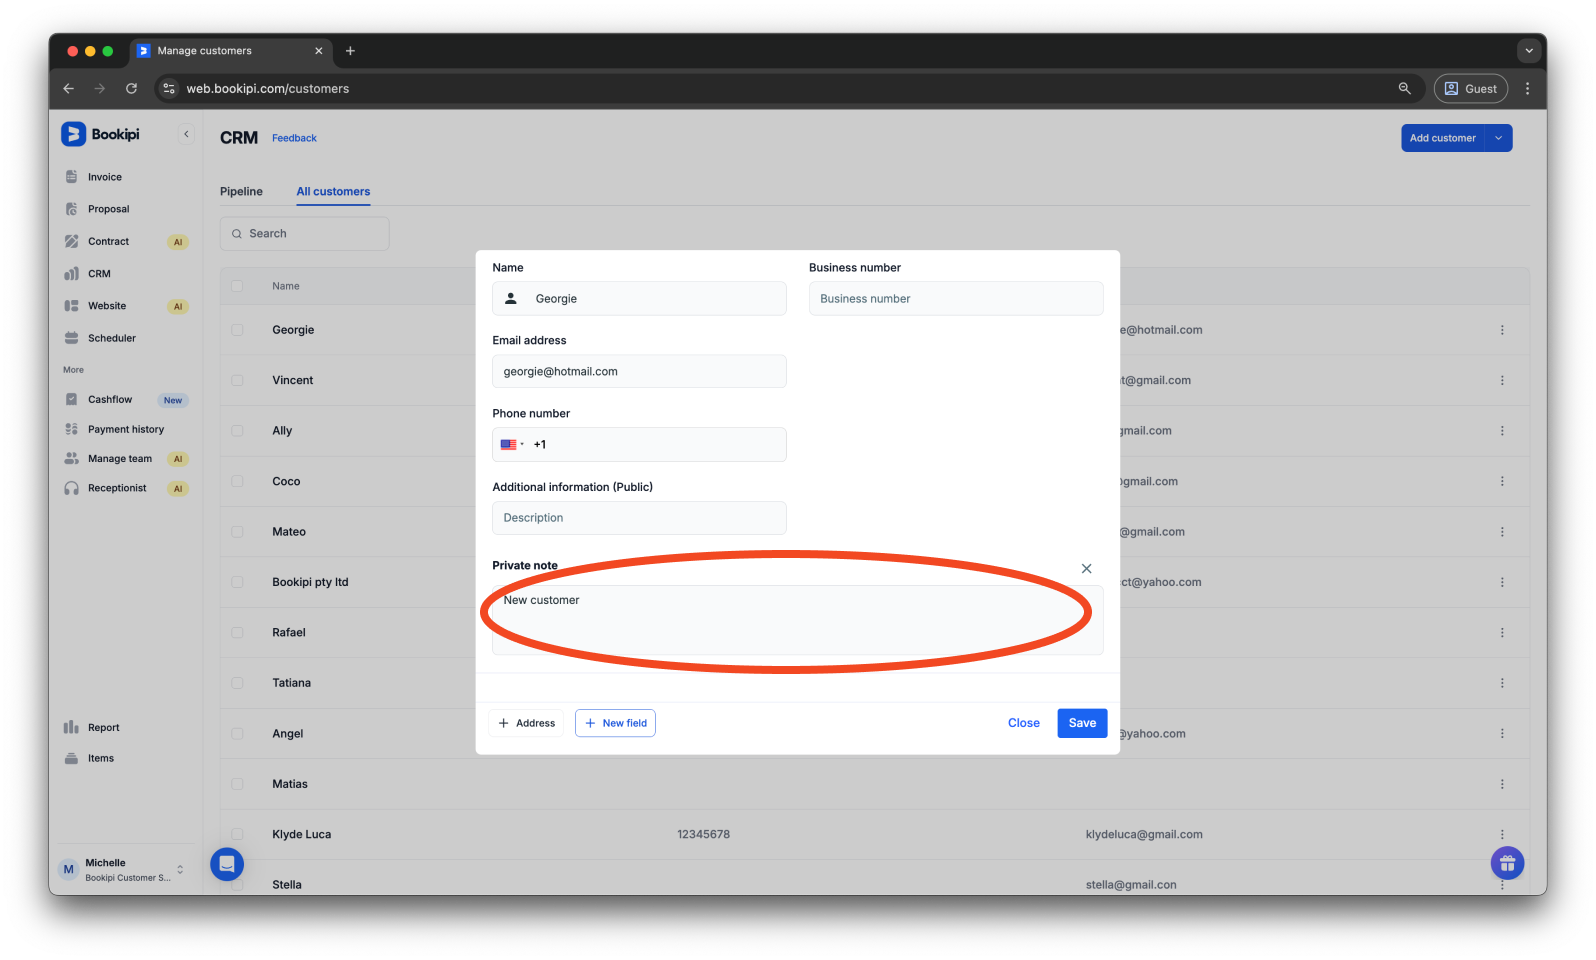Check the Coco row checkbox
Viewport: 1596px width, 960px height.
pos(237,481)
